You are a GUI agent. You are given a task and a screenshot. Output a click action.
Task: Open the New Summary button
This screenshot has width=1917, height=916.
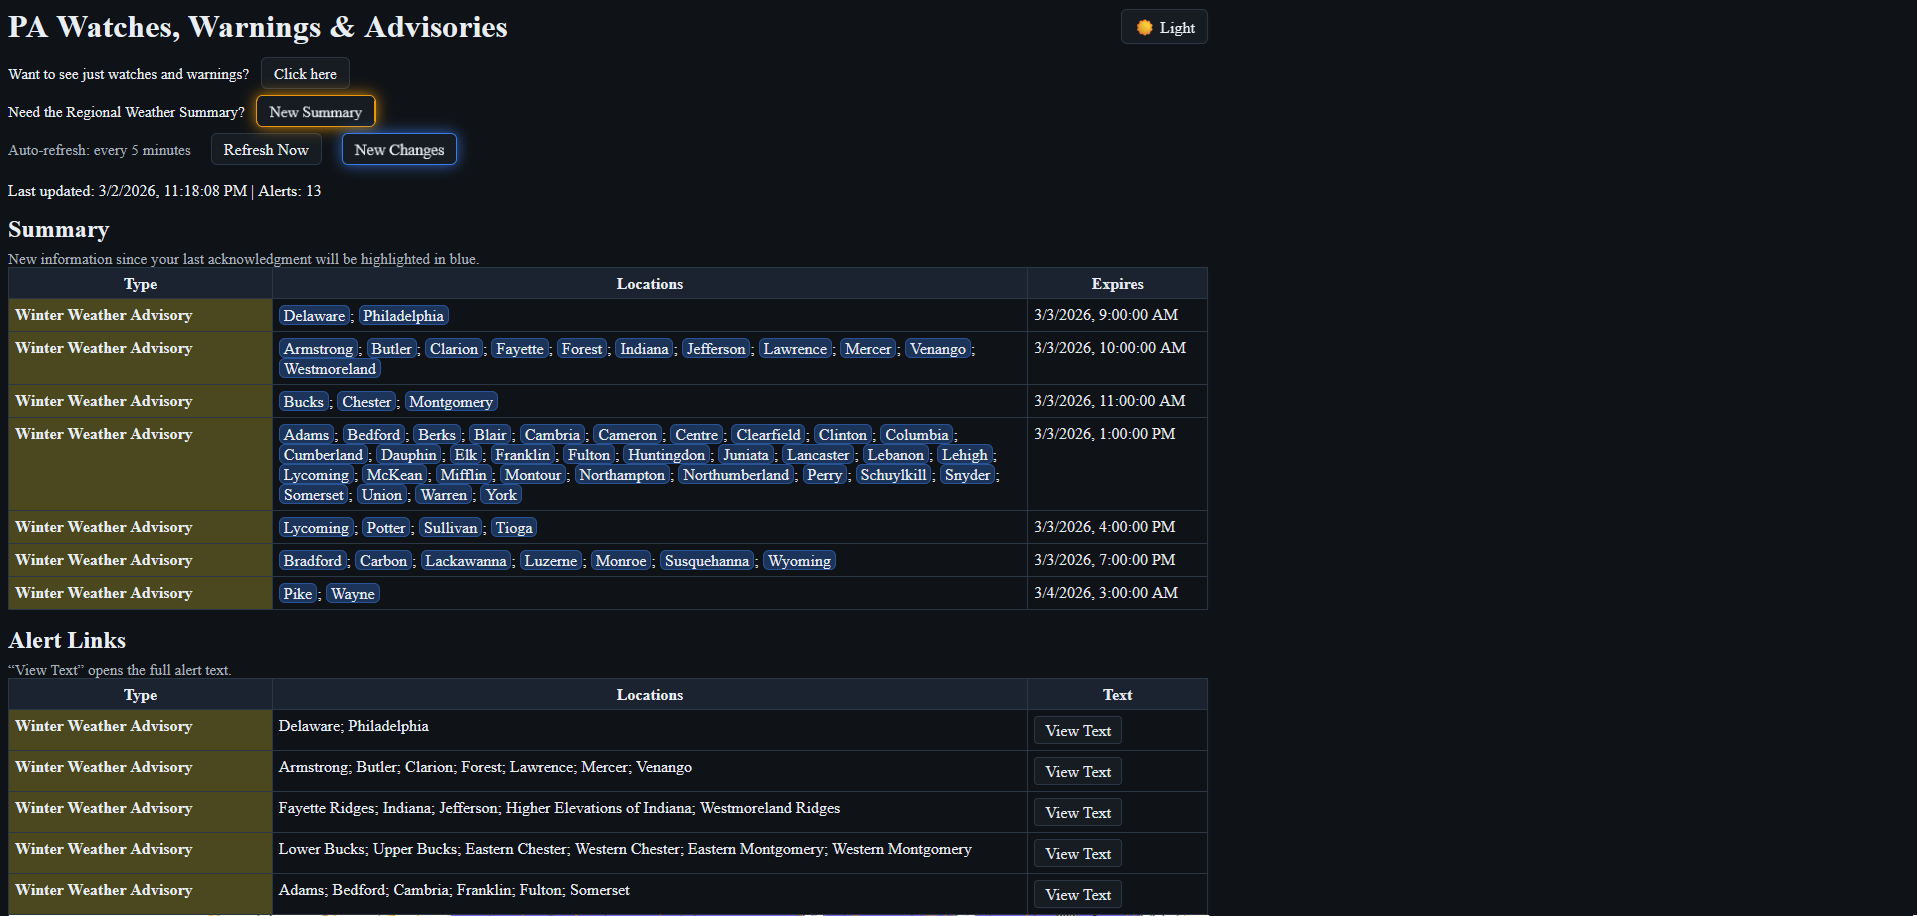tap(315, 112)
